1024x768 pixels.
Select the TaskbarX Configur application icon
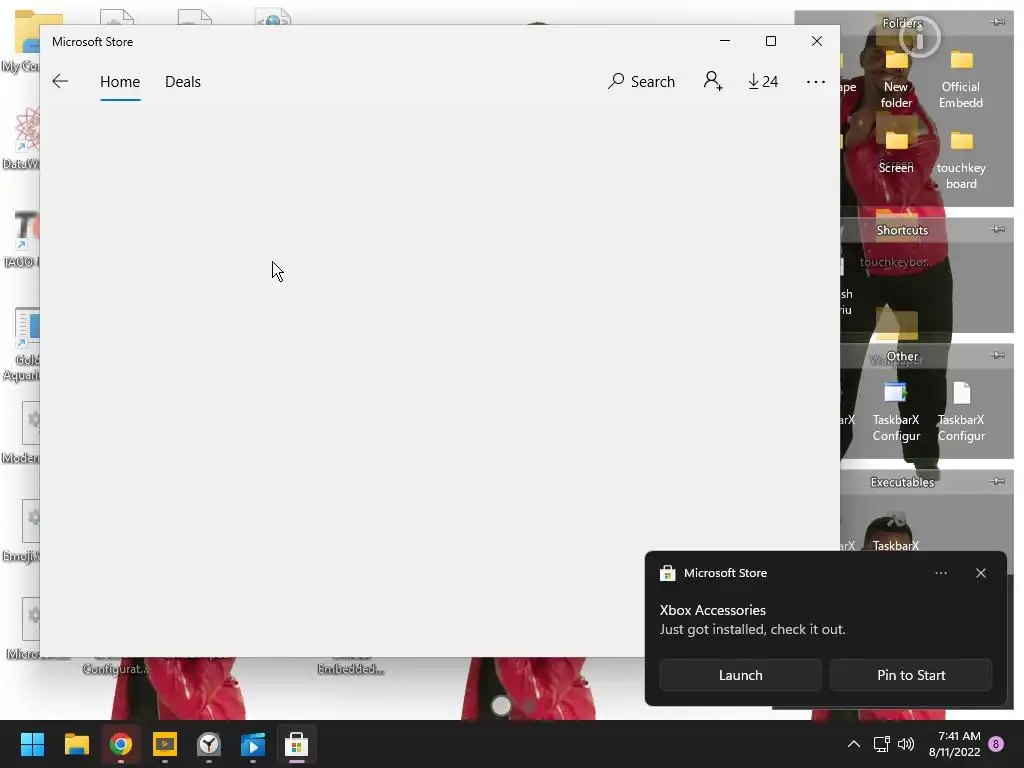[896, 412]
